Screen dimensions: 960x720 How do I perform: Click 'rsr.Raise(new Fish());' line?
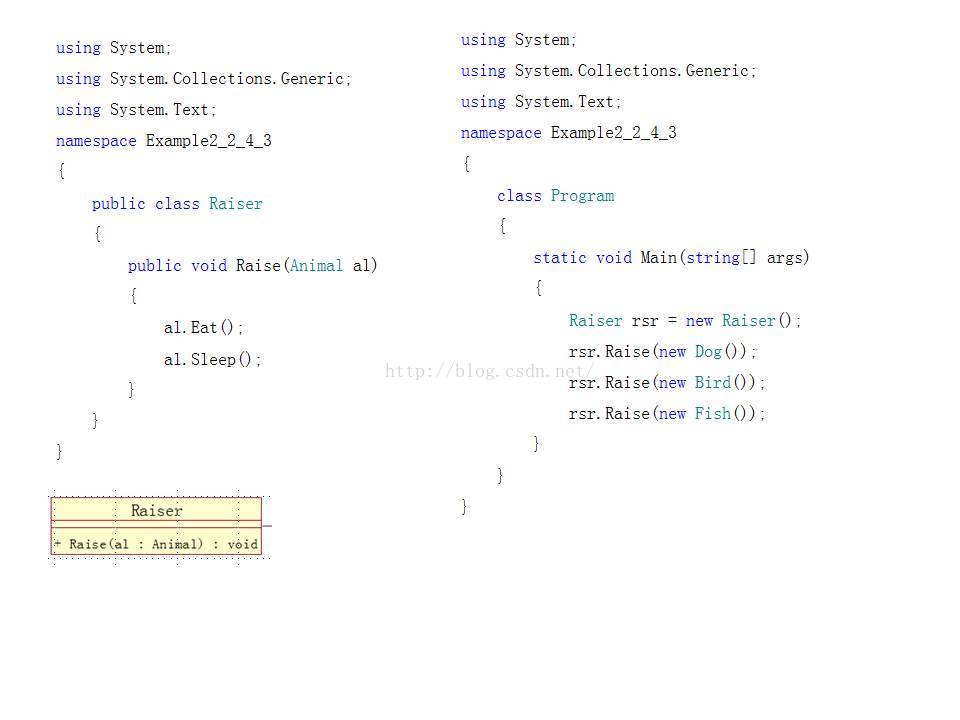pos(667,414)
